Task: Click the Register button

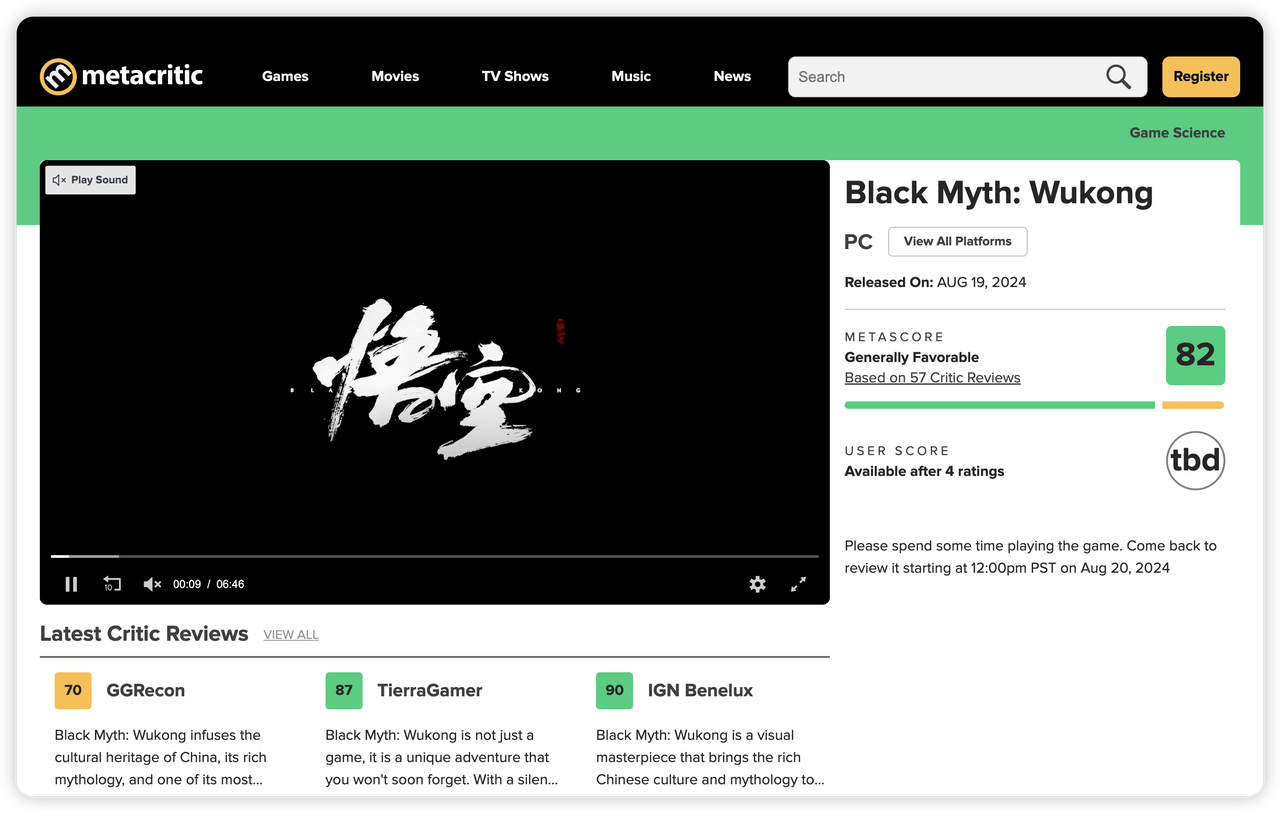Action: coord(1200,77)
